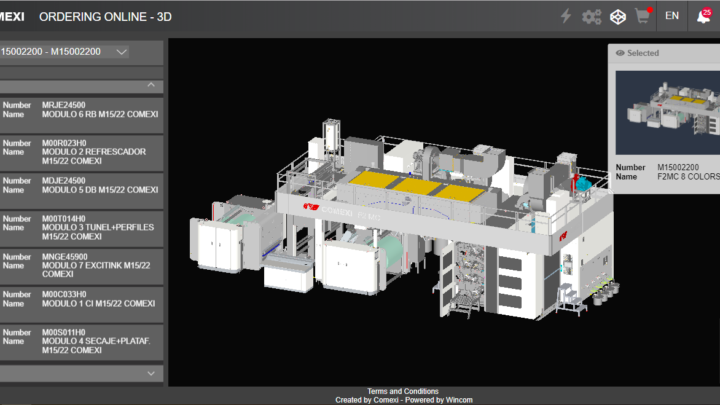Expand the list with bottom down chevron
The height and width of the screenshot is (405, 720).
point(151,373)
